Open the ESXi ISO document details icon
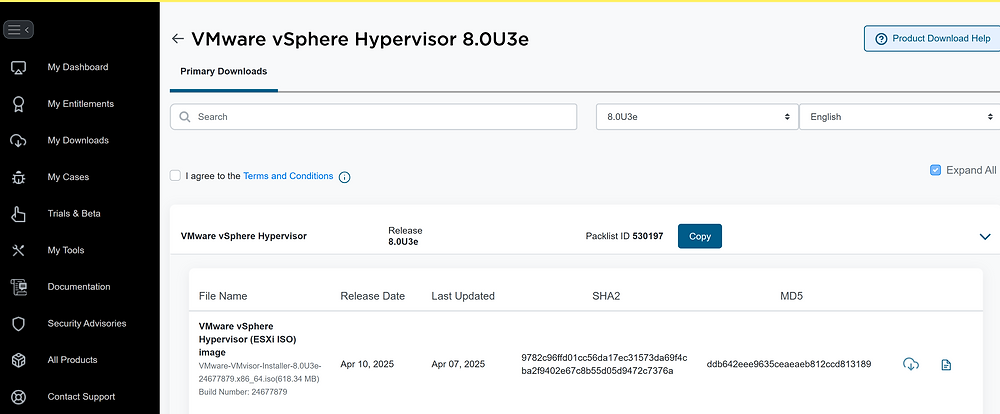This screenshot has width=1000, height=414. tap(946, 365)
